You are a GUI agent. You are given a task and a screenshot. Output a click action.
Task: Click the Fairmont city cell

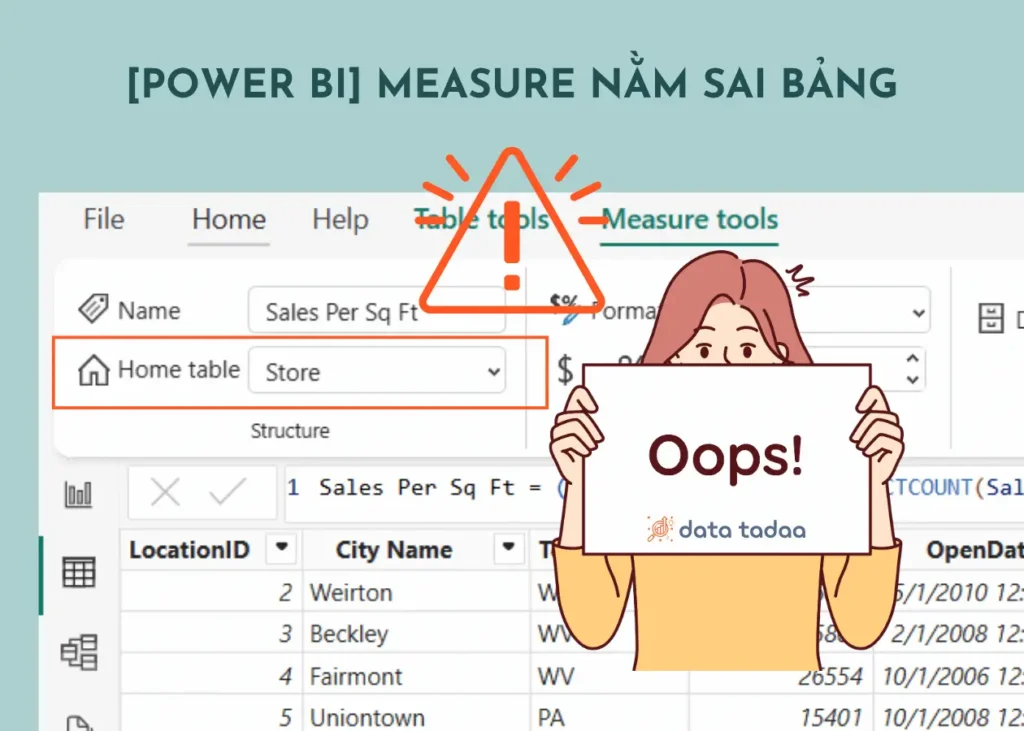click(x=416, y=675)
